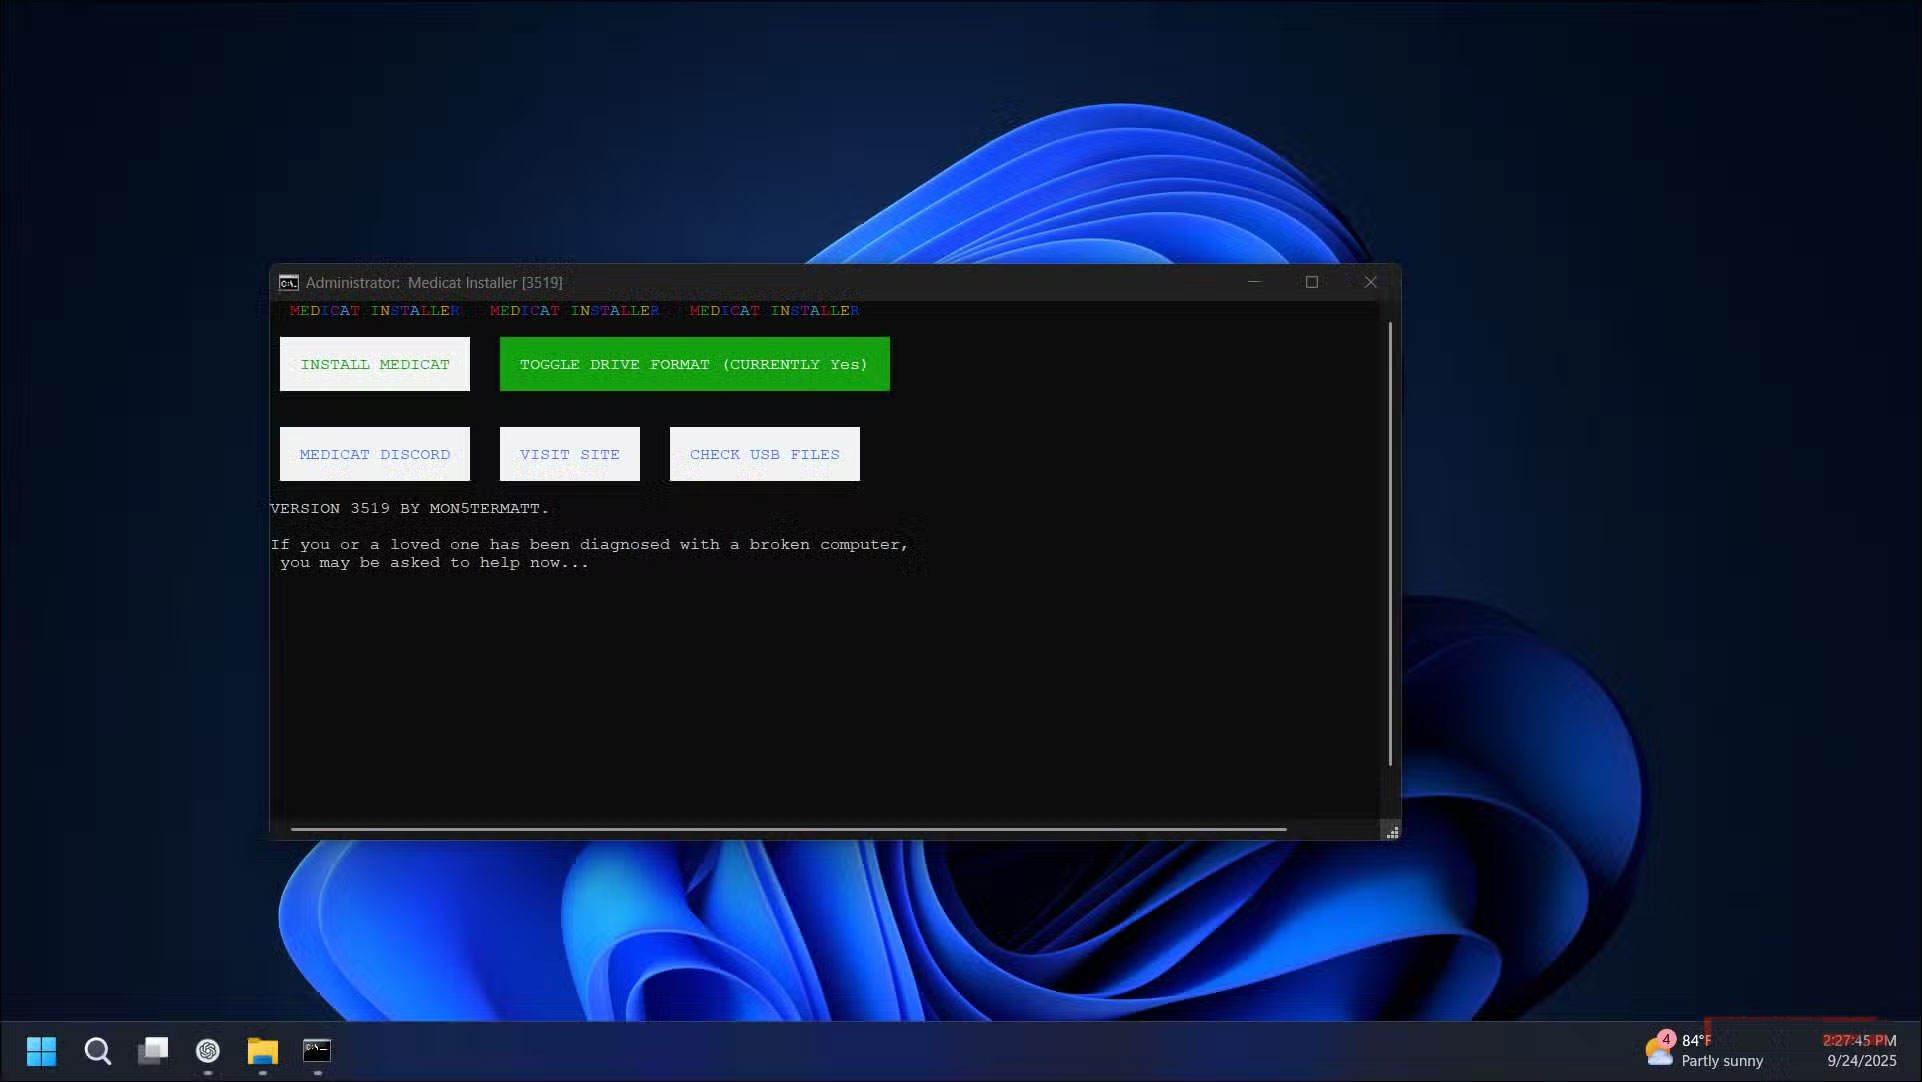
Task: Open taskbar Search
Action: (97, 1051)
